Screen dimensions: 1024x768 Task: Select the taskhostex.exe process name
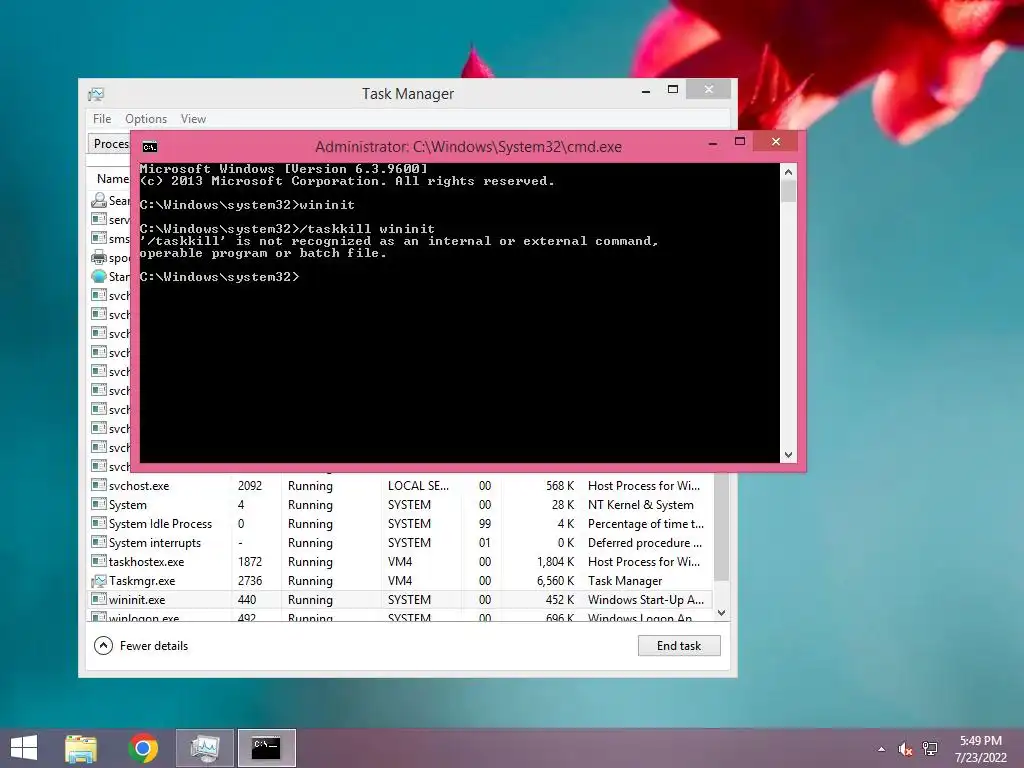click(146, 562)
